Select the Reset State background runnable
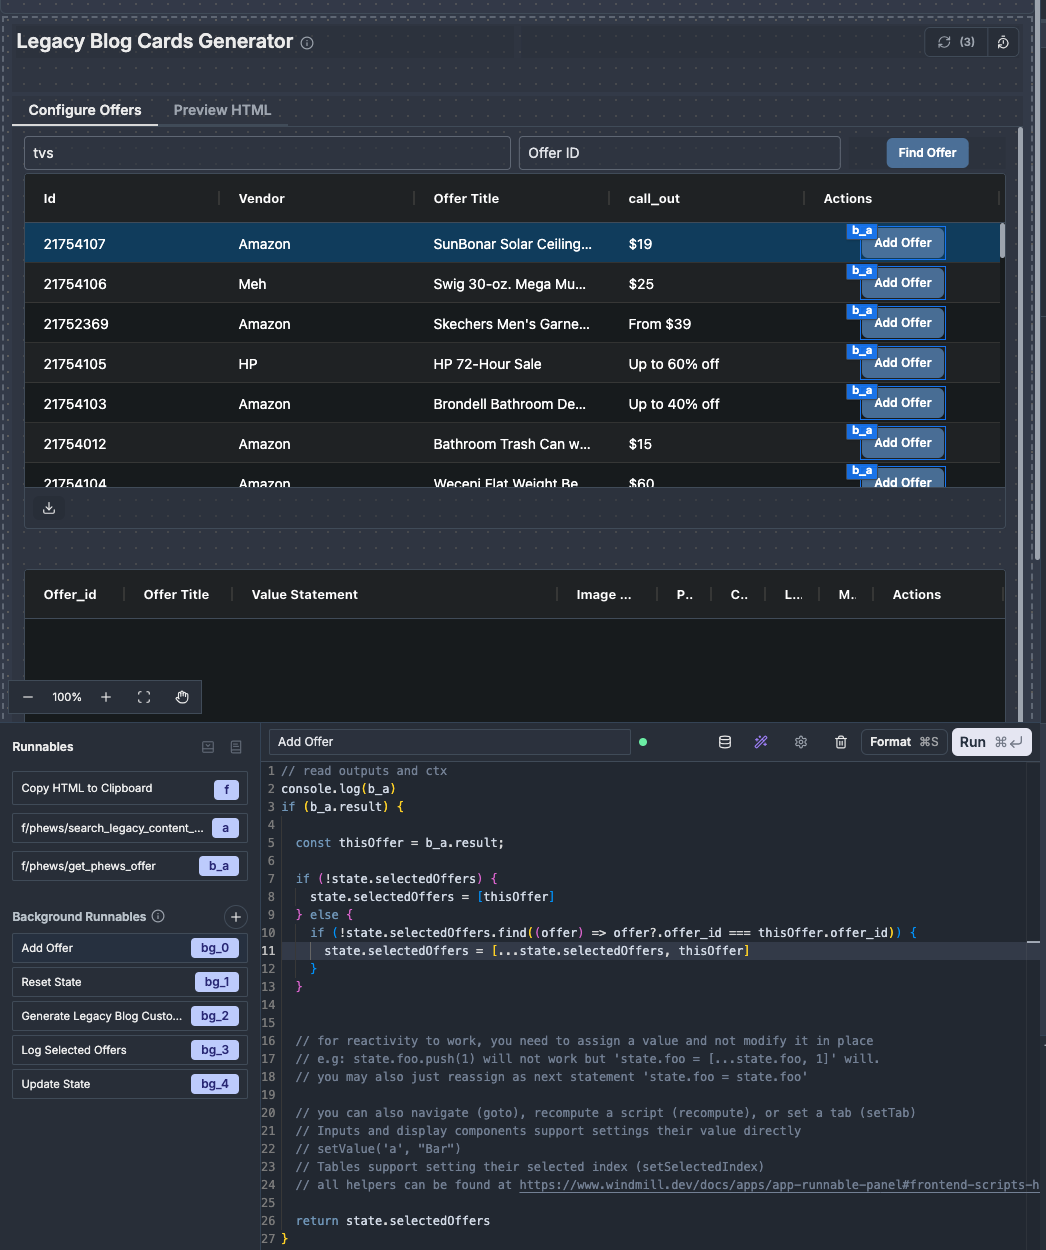1046x1250 pixels. tap(130, 982)
